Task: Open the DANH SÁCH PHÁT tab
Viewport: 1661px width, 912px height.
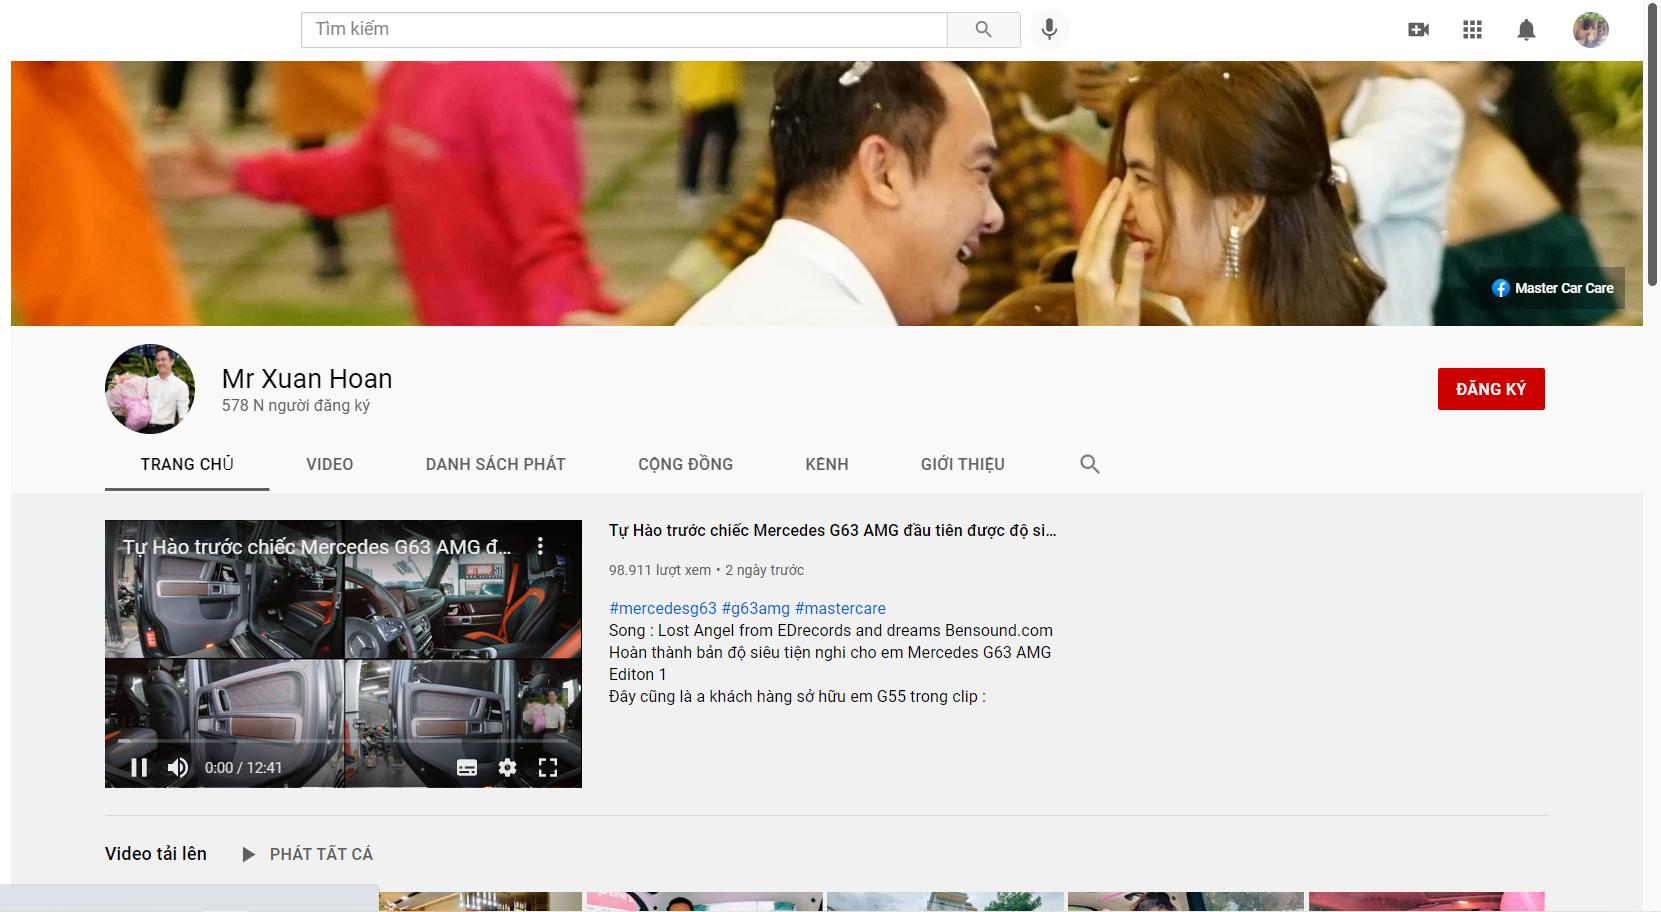Action: pos(495,464)
